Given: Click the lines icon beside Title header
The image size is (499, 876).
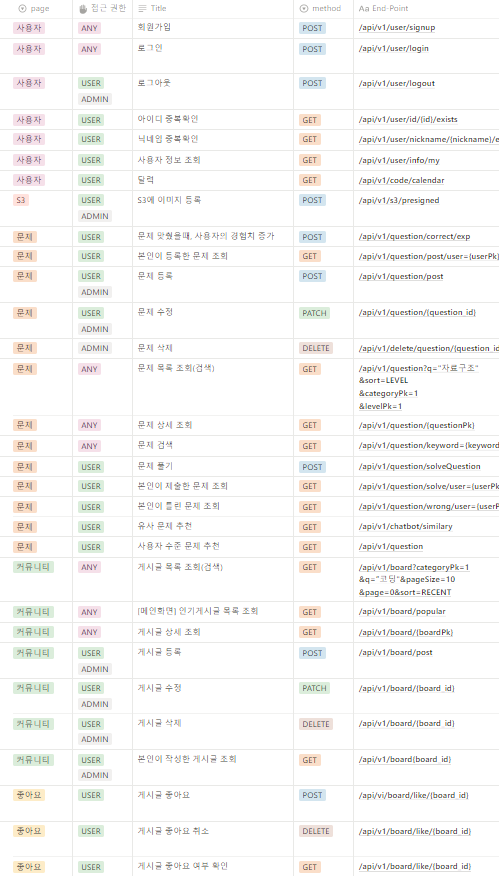Looking at the screenshot, I should tap(142, 8).
